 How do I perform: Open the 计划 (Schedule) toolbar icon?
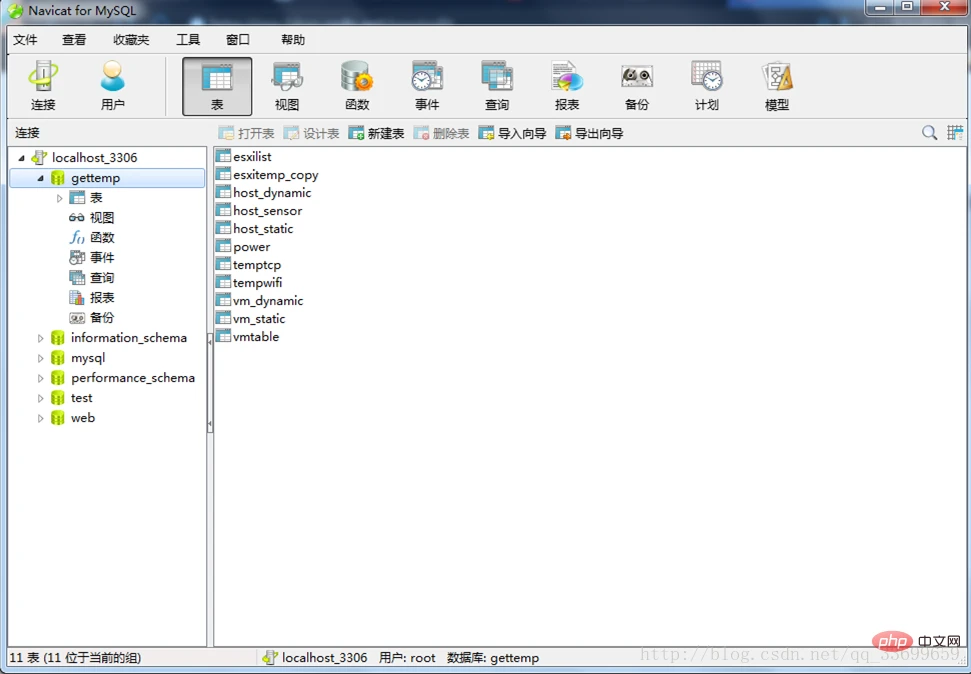707,87
